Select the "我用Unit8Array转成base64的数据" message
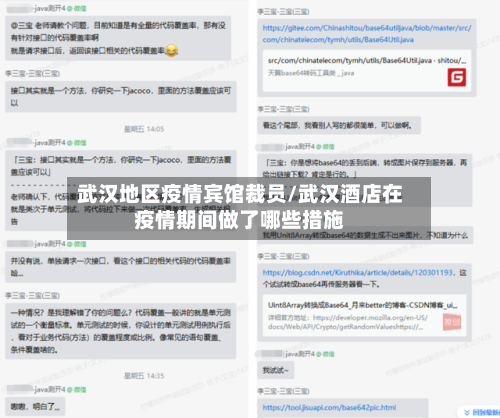Image resolution: width=500 pixels, height=418 pixels. pos(365,235)
